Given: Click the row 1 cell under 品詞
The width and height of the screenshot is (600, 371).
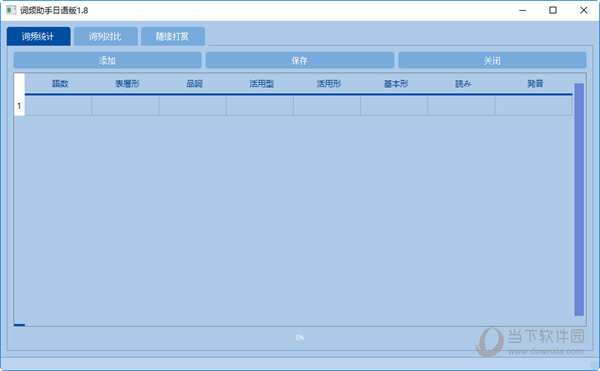Looking at the screenshot, I should tap(193, 106).
